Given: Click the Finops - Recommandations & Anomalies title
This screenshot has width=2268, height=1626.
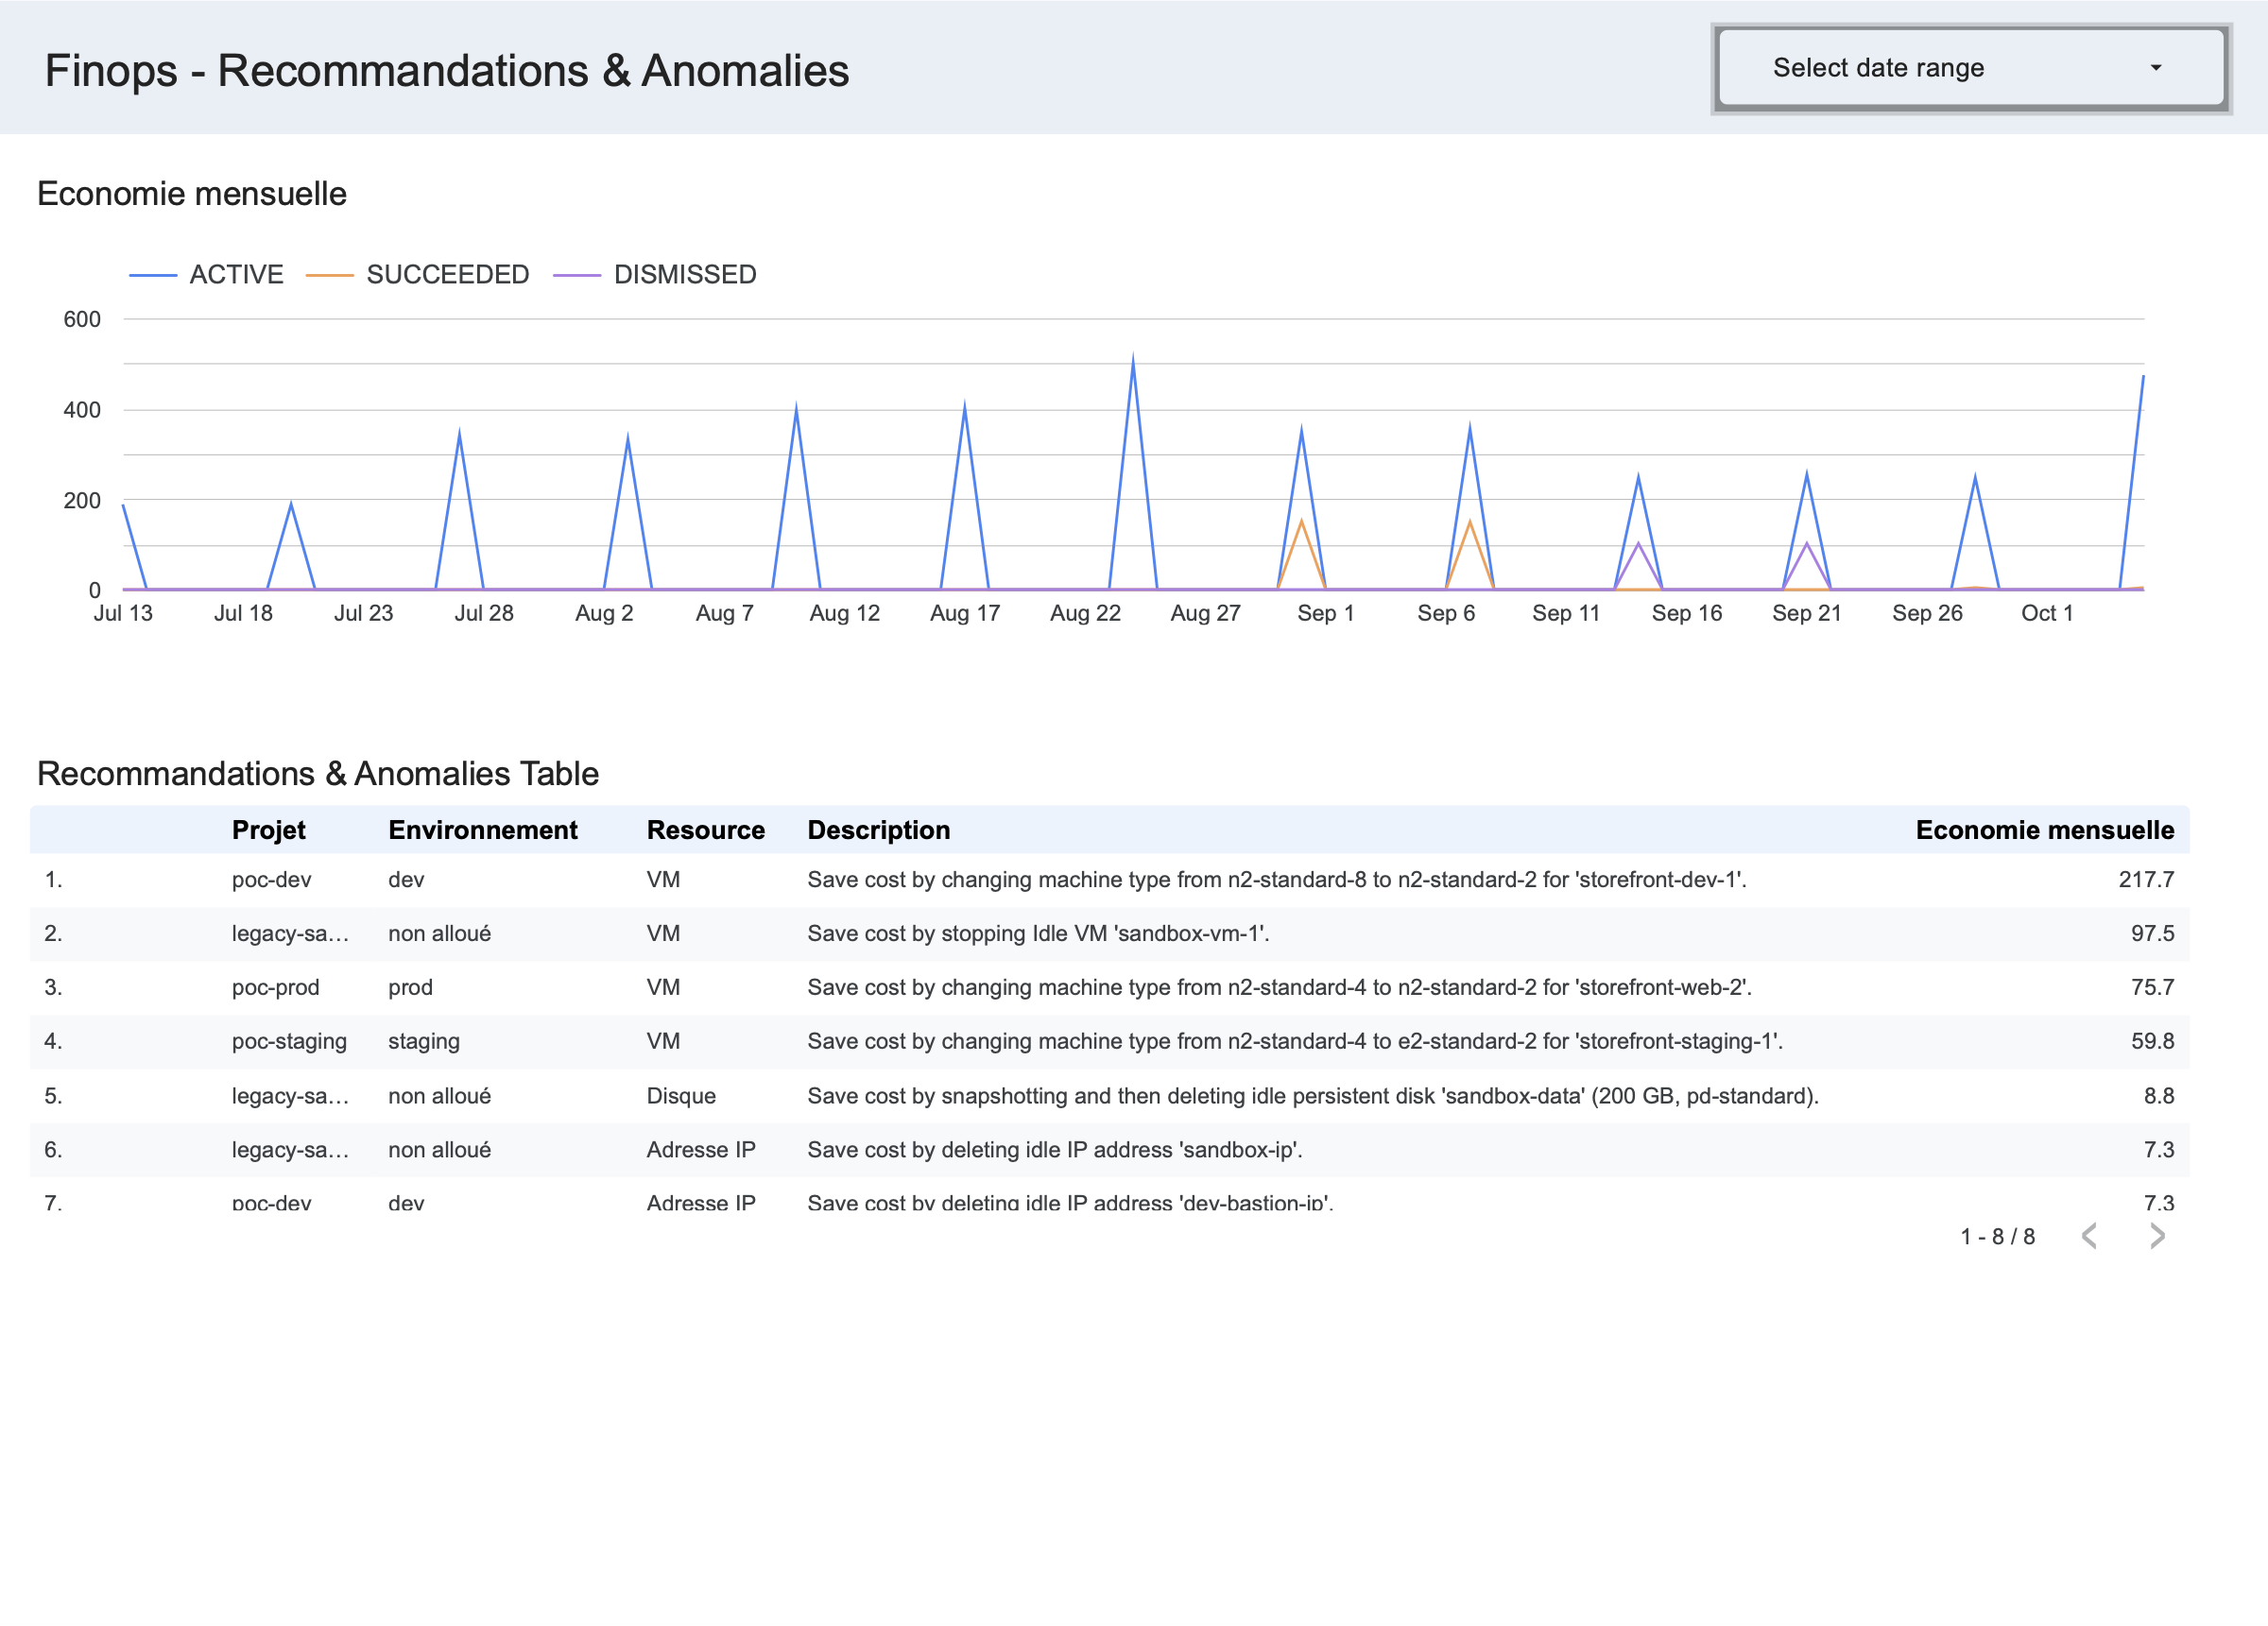Looking at the screenshot, I should click(x=447, y=71).
